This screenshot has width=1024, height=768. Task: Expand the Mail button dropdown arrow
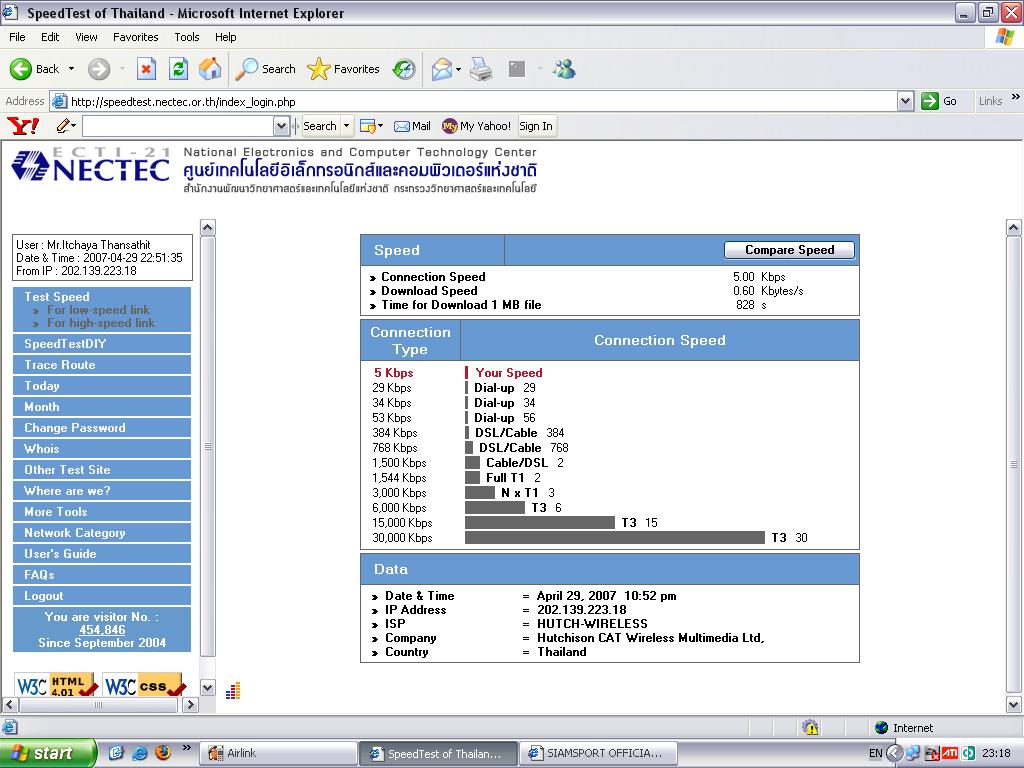coord(458,69)
